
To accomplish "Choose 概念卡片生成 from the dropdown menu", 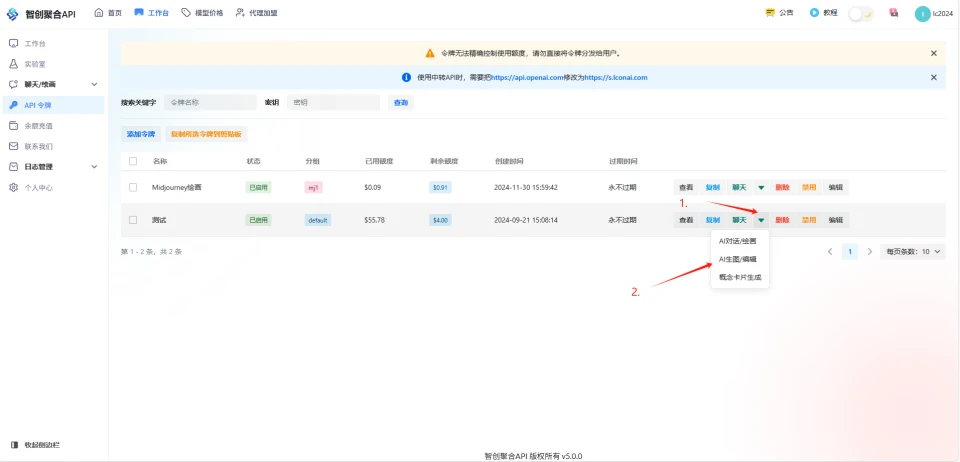I will (x=740, y=277).
